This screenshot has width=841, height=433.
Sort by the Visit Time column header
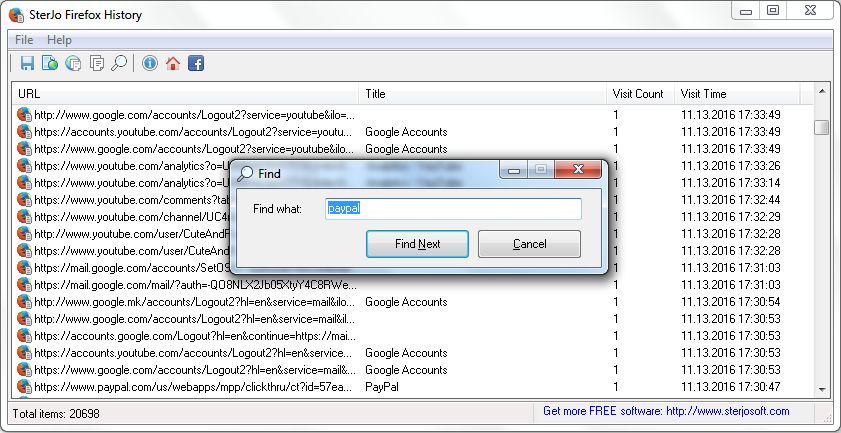click(737, 94)
